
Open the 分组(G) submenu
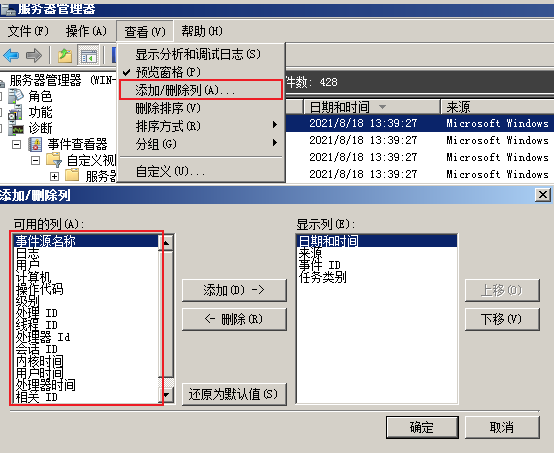click(201, 144)
